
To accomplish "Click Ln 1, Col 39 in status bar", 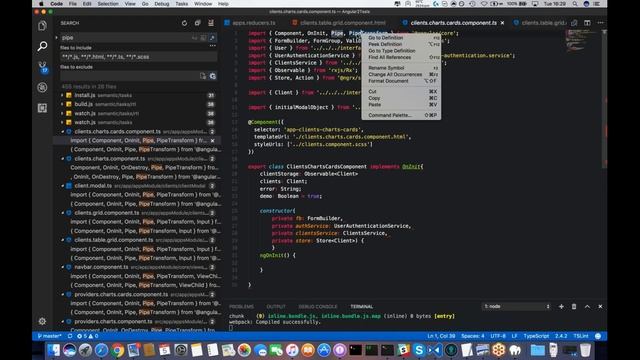I will pos(441,336).
